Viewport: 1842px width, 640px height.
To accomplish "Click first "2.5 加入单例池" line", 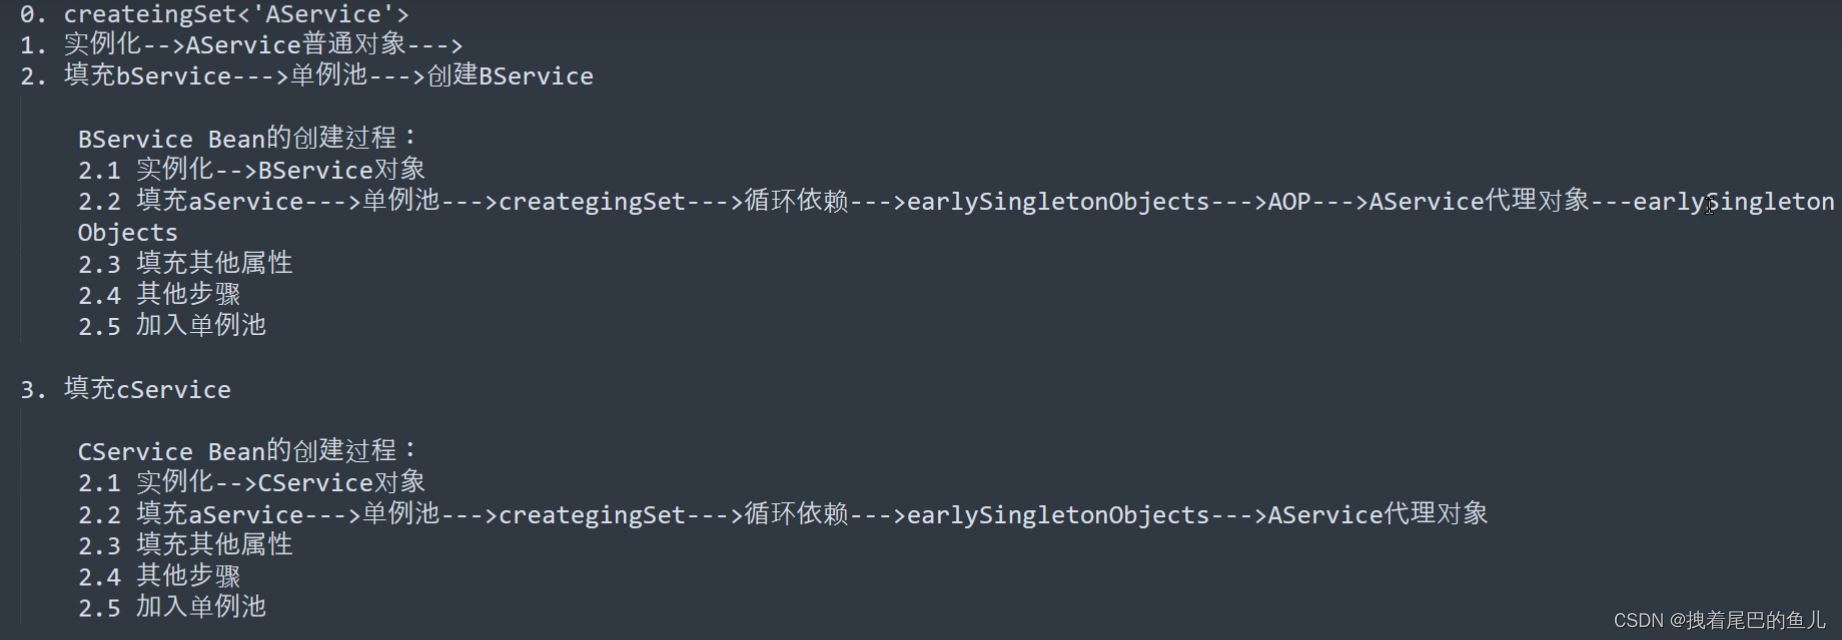I will coord(172,325).
